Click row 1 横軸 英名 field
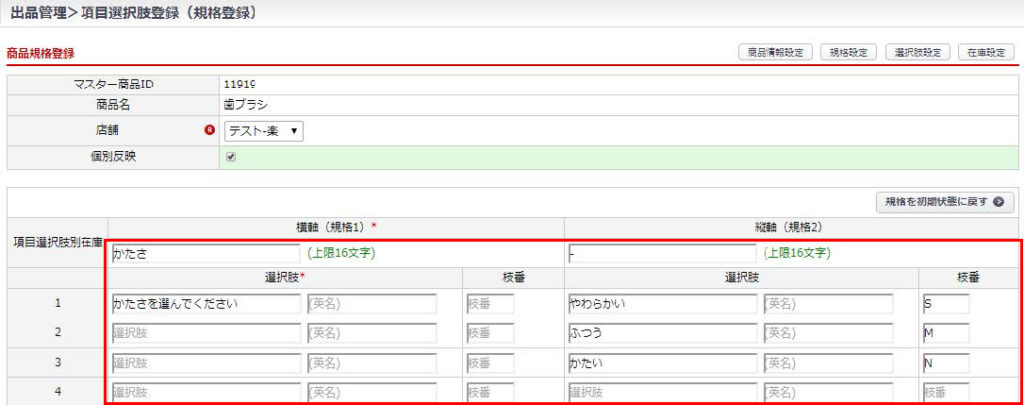The image size is (1024, 405). point(372,304)
